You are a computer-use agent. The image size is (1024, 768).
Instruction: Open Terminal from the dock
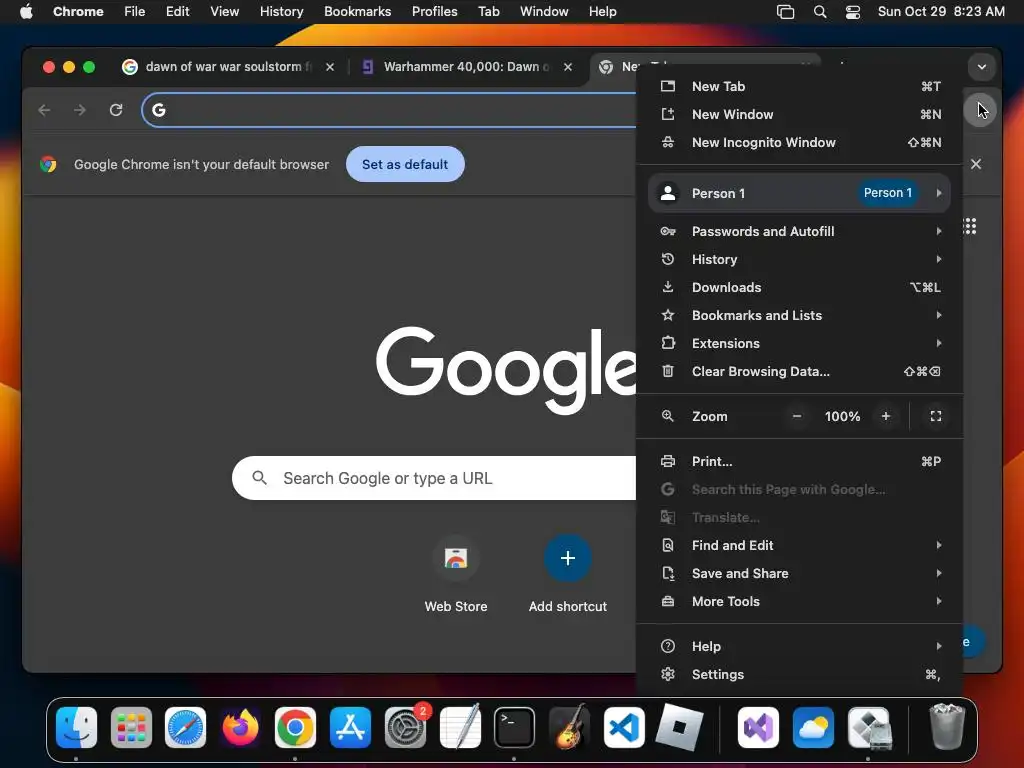click(514, 727)
